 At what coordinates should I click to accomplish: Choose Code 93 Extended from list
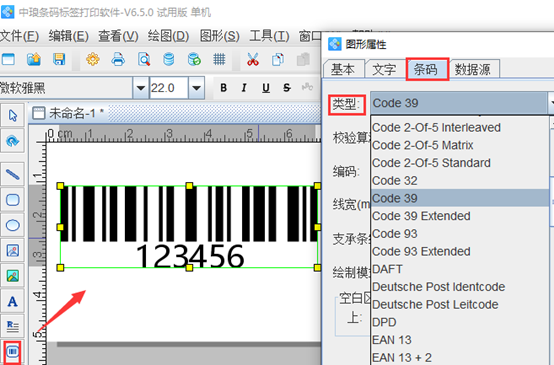(460, 251)
